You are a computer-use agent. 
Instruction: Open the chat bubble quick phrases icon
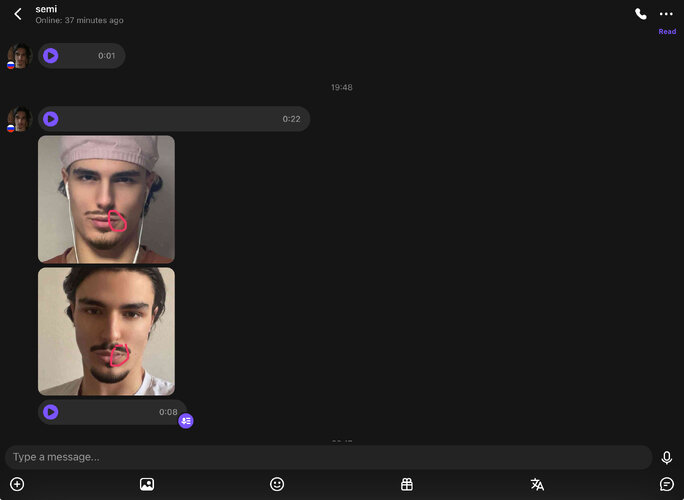coord(667,484)
